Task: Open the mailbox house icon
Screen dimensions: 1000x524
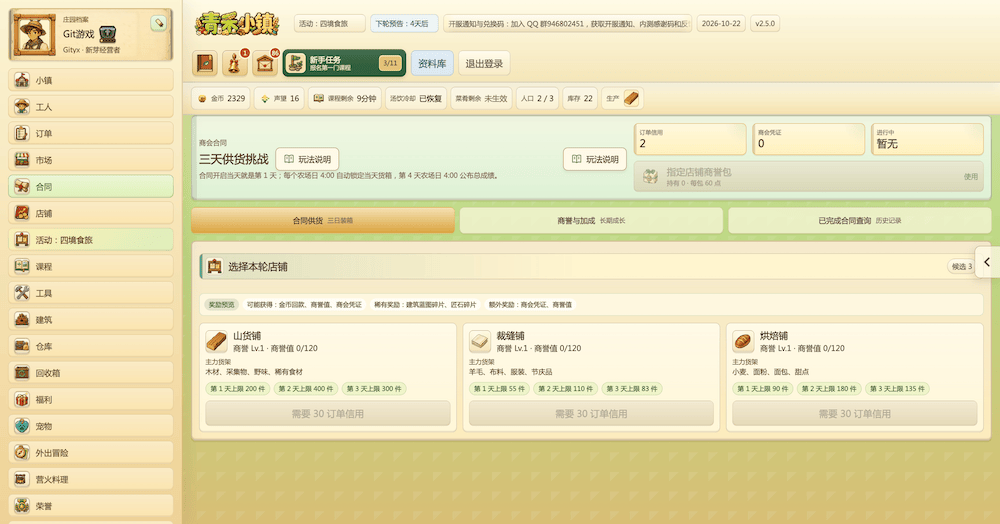Action: click(x=265, y=63)
